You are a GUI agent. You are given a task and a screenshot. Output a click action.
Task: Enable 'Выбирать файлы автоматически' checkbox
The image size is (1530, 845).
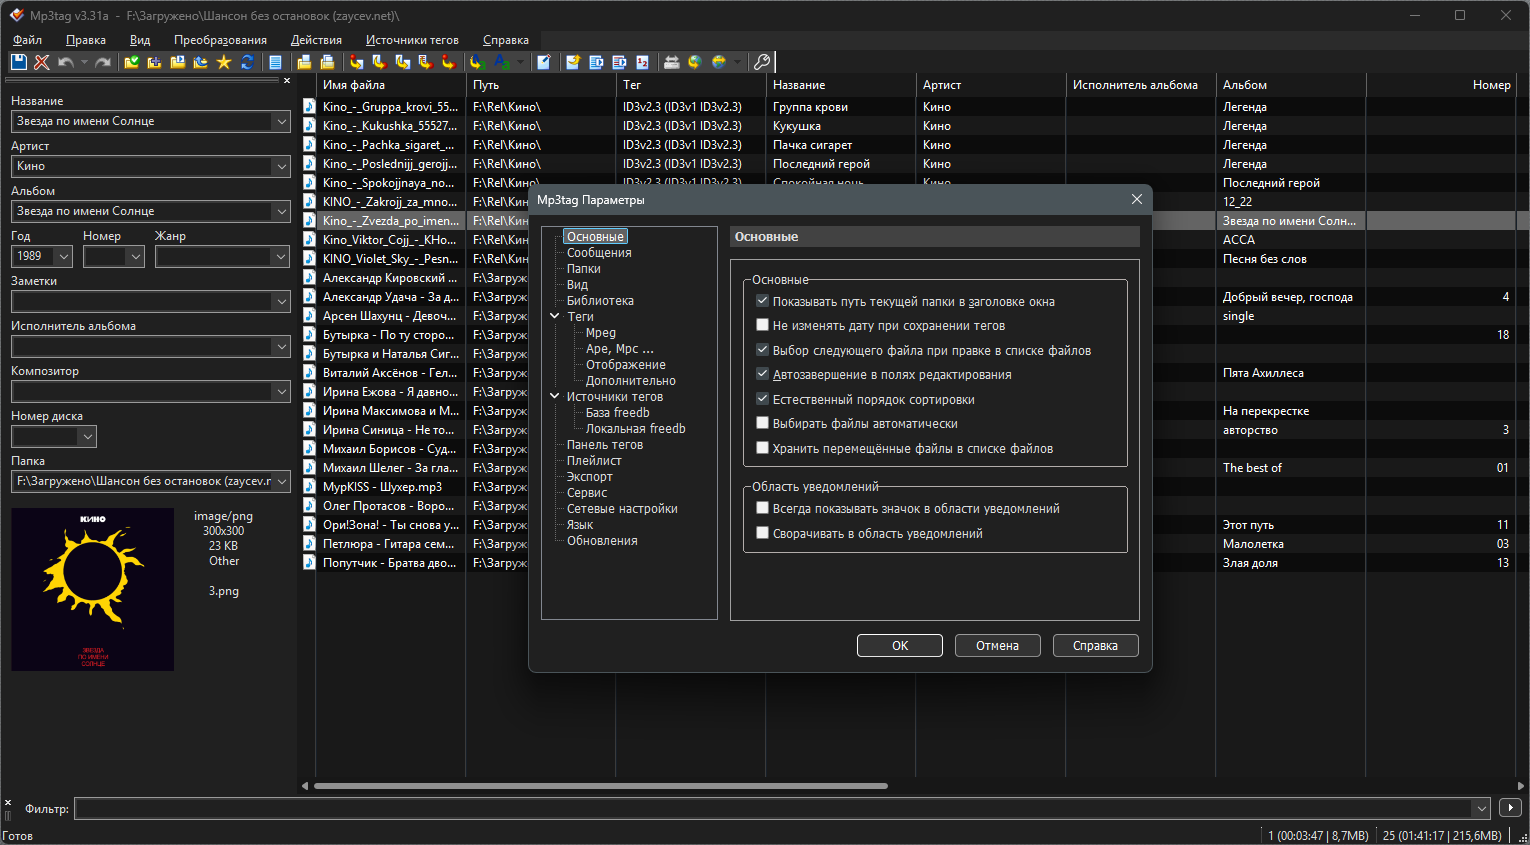762,423
